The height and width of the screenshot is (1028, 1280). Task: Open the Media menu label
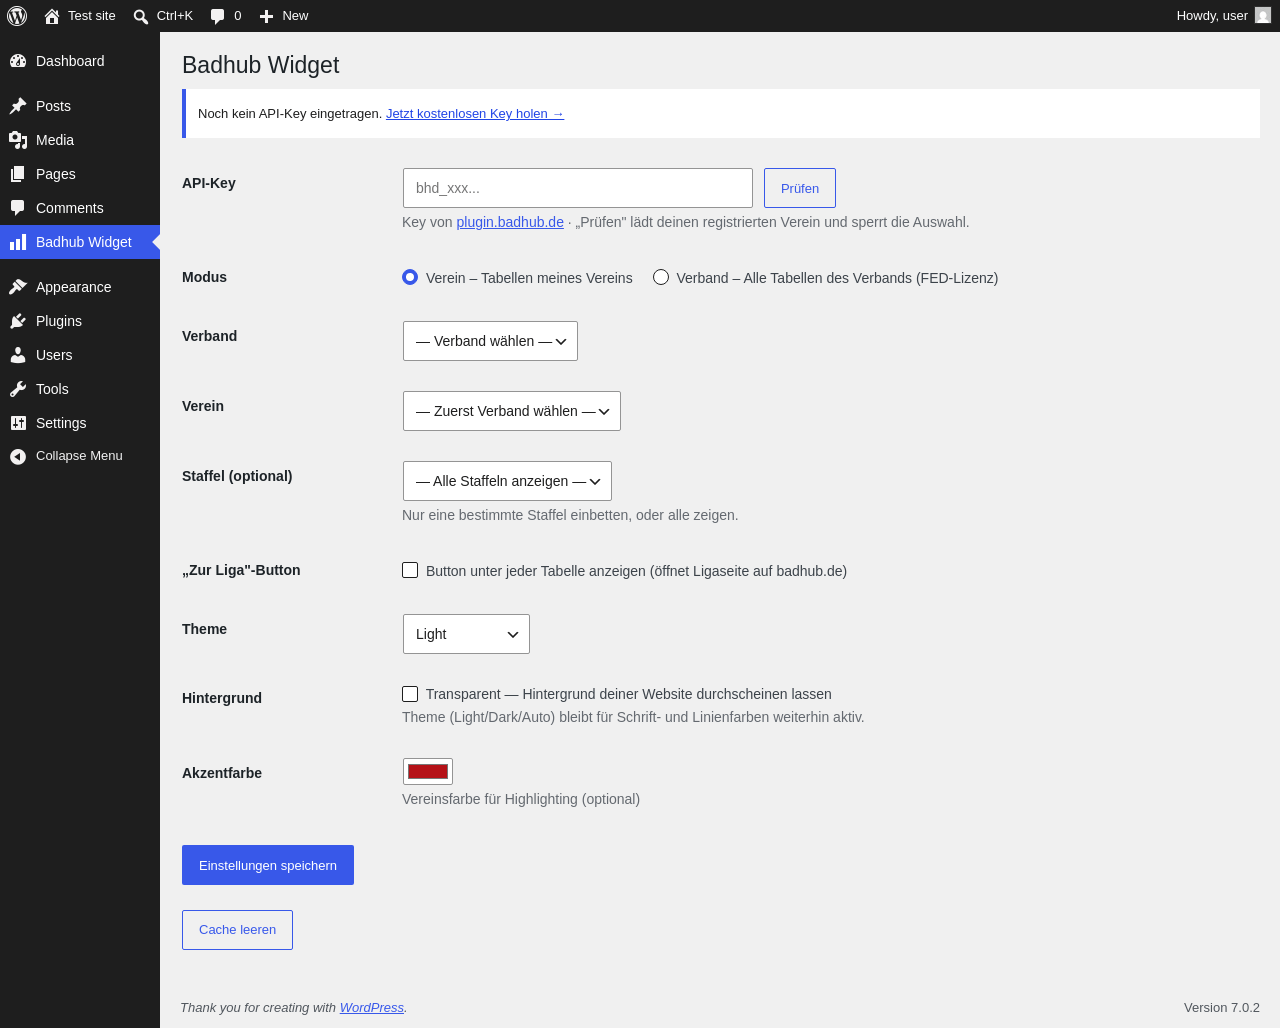[x=55, y=140]
